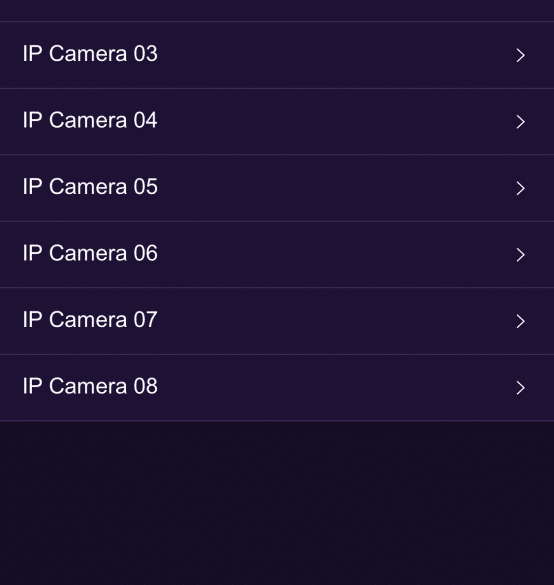554x585 pixels.
Task: Tap the chevron beside IP Camera 05
Action: pos(520,188)
